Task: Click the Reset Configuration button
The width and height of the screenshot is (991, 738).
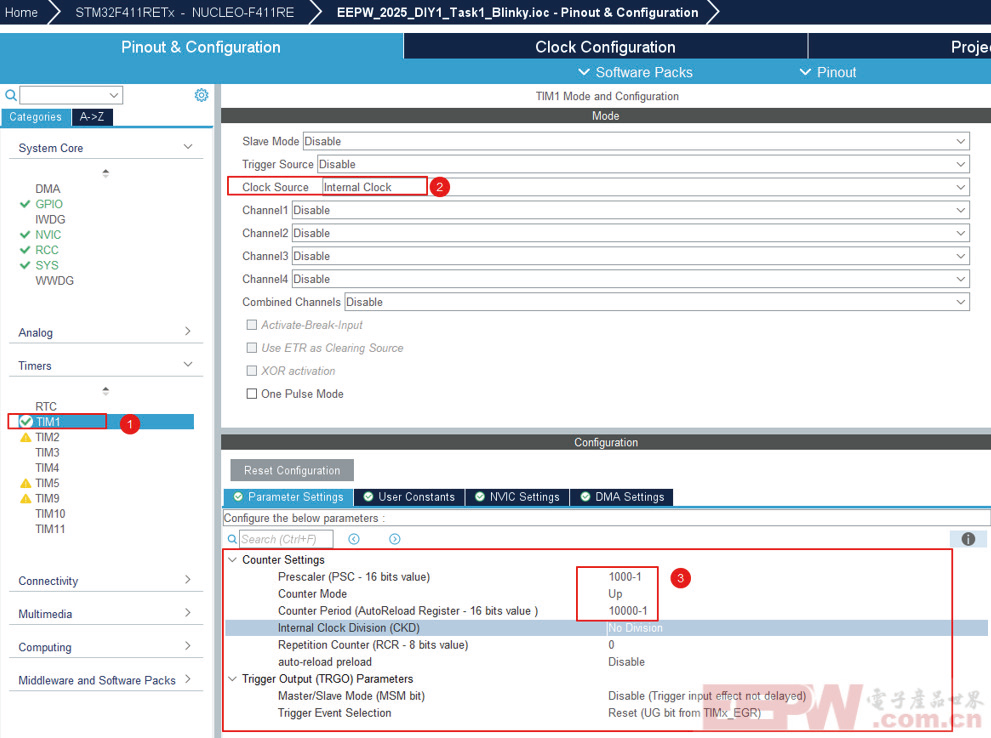Action: (x=292, y=470)
